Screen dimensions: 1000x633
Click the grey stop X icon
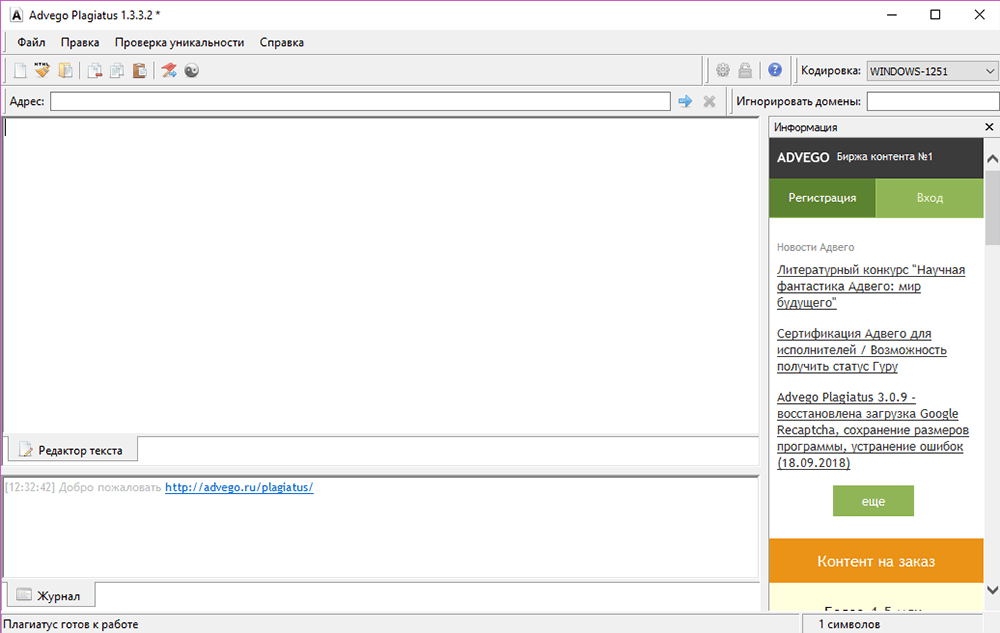coord(709,101)
